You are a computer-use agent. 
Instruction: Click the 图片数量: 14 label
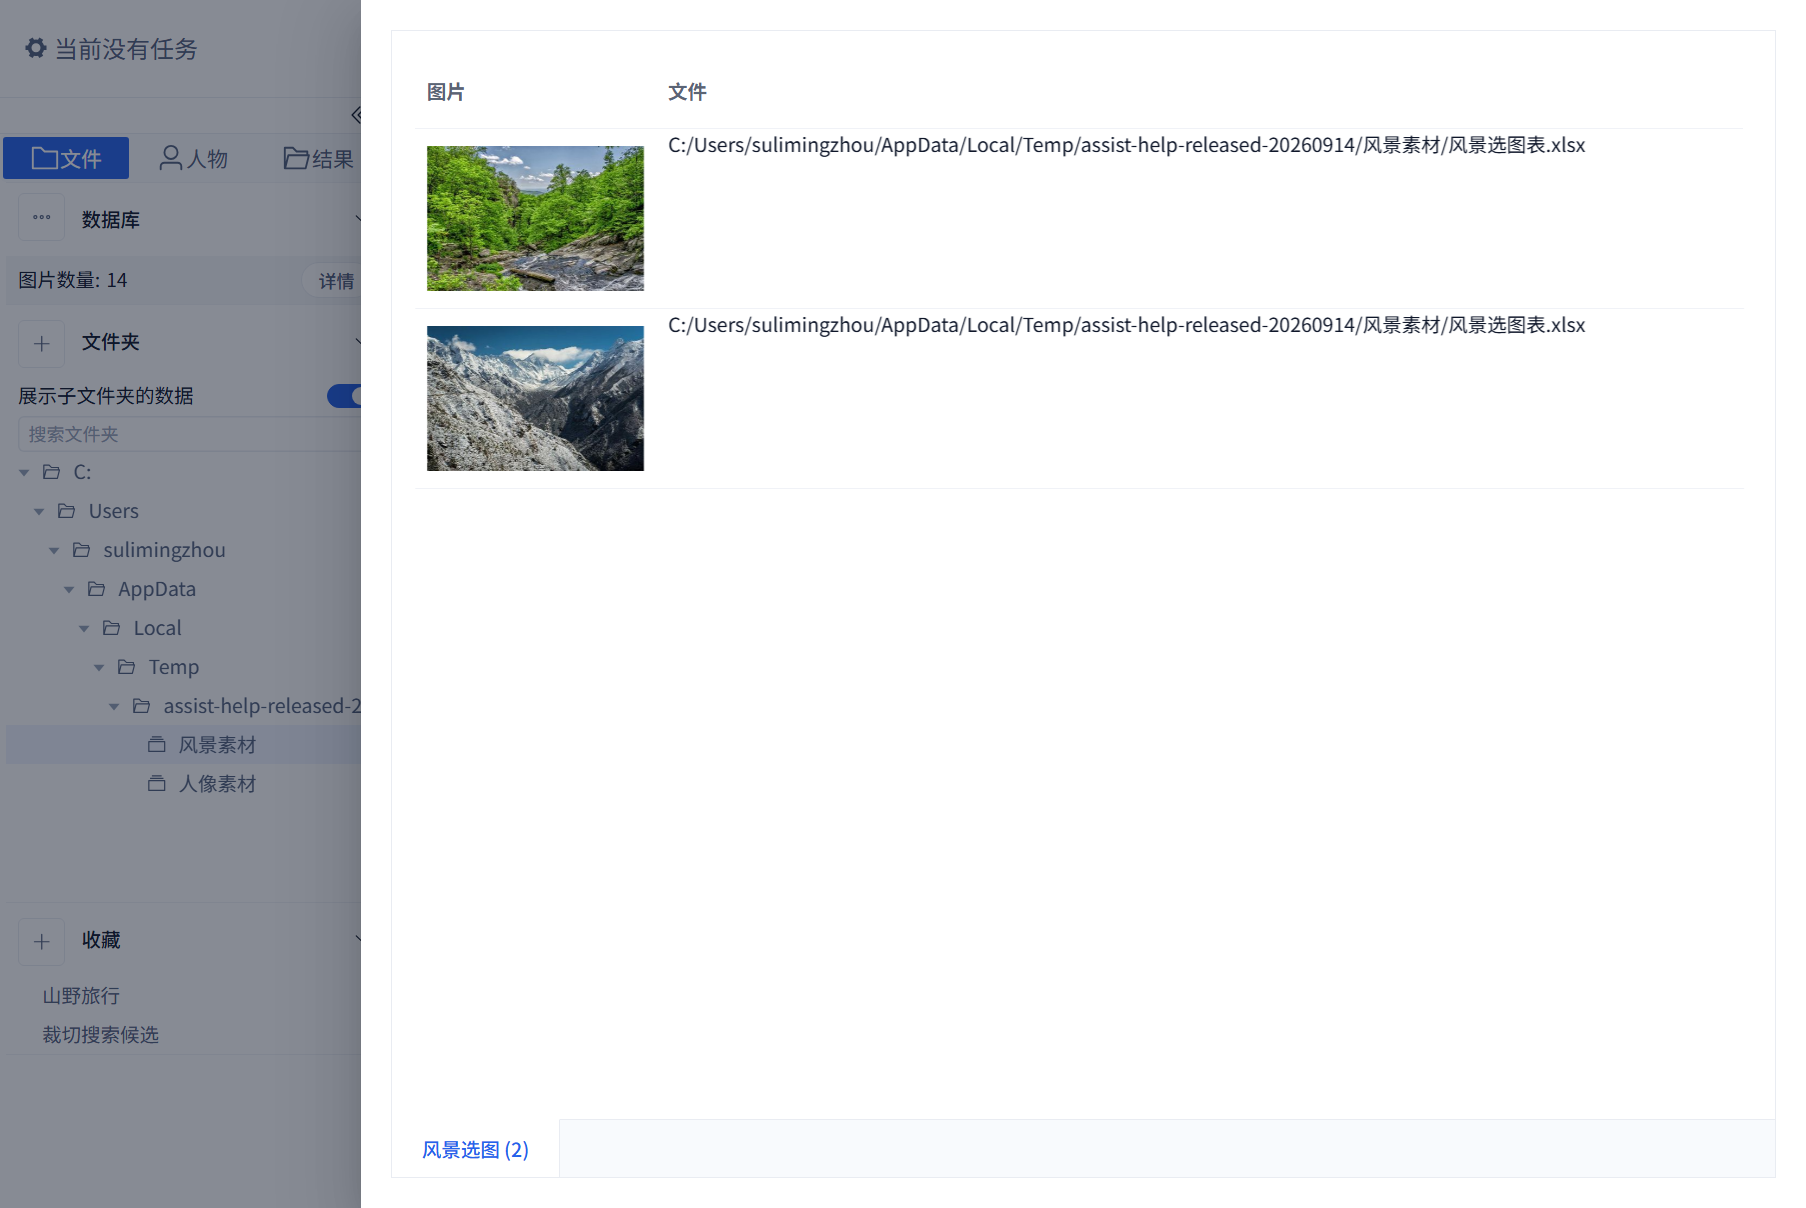pyautogui.click(x=73, y=280)
